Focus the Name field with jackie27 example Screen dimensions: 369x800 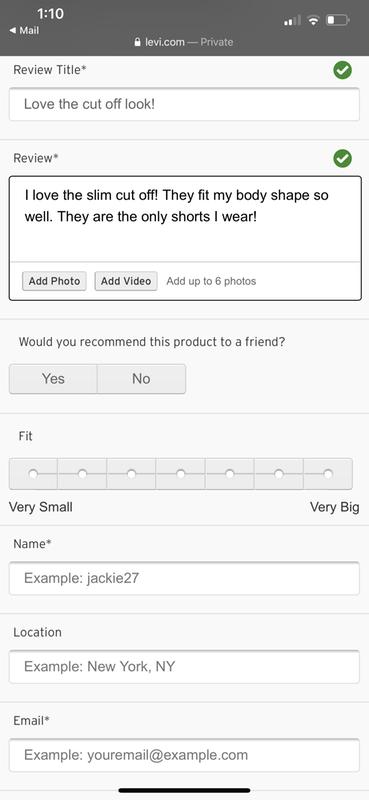[x=184, y=579]
